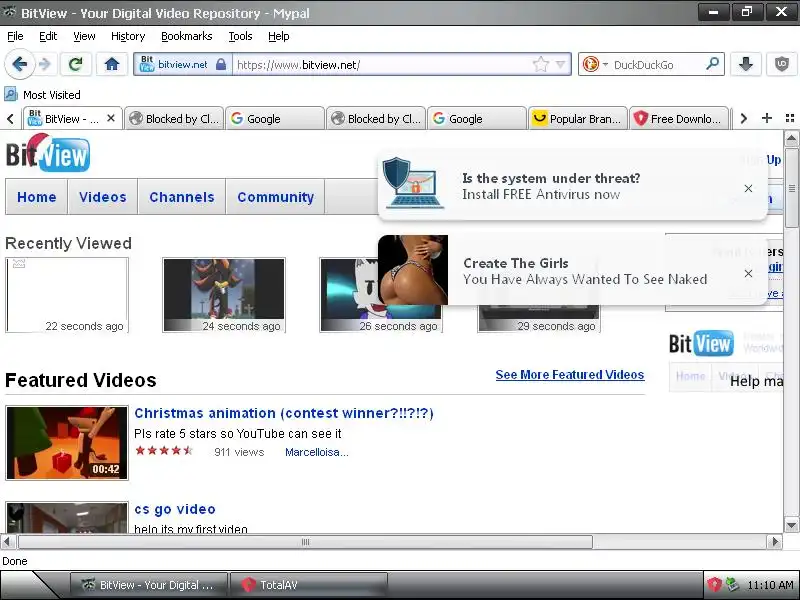Screen dimensions: 800x600
Task: Go to the Home page nav item
Action: (37, 197)
